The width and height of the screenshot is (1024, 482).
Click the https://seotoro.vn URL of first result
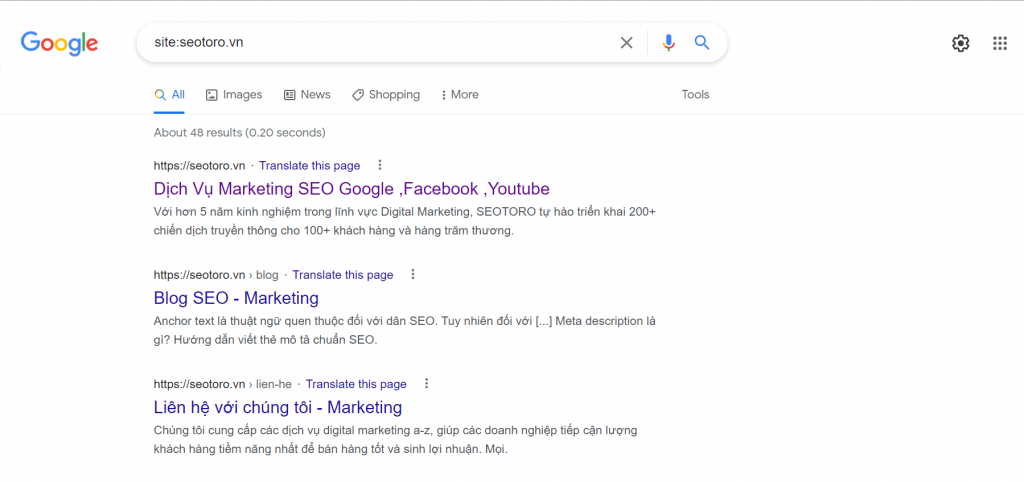click(x=199, y=166)
